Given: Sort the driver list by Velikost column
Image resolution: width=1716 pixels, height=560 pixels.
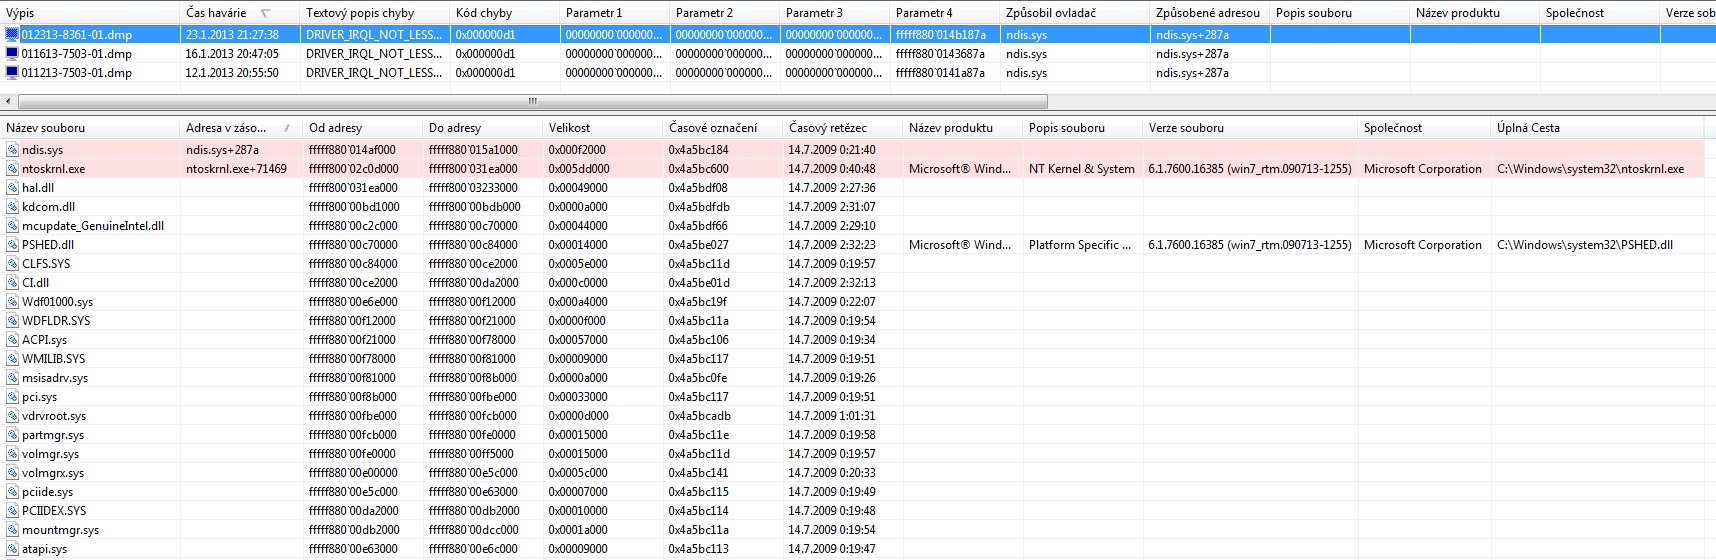Looking at the screenshot, I should point(569,128).
